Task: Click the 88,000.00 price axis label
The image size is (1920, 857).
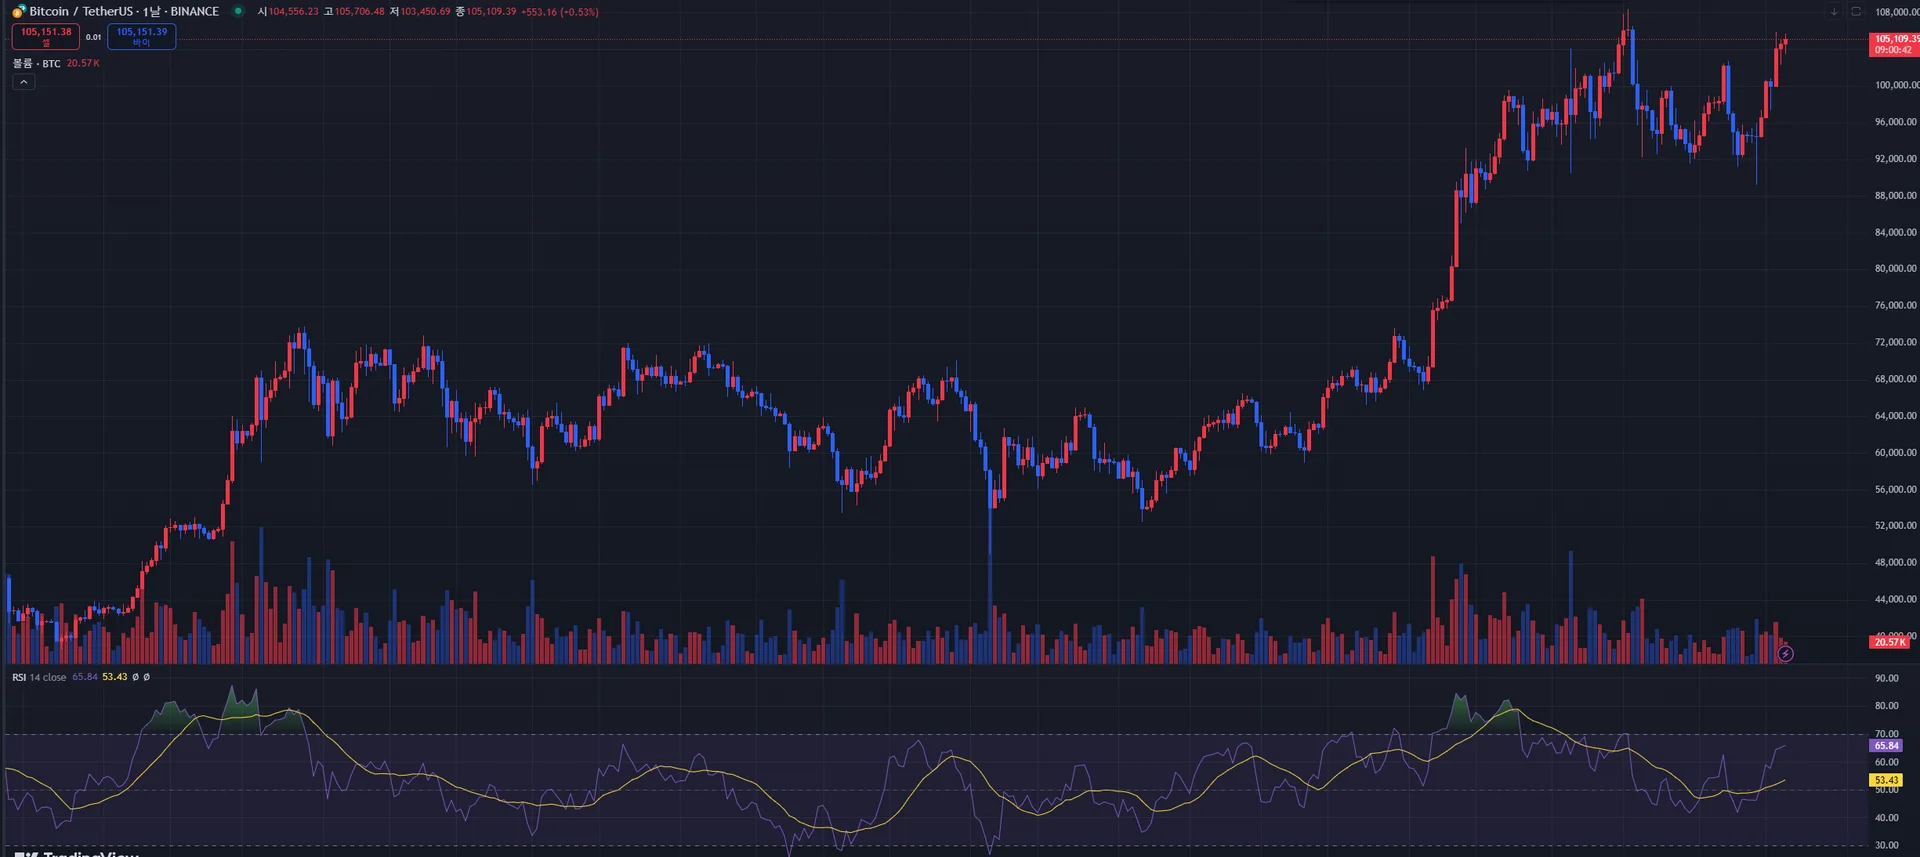Action: (x=1896, y=196)
